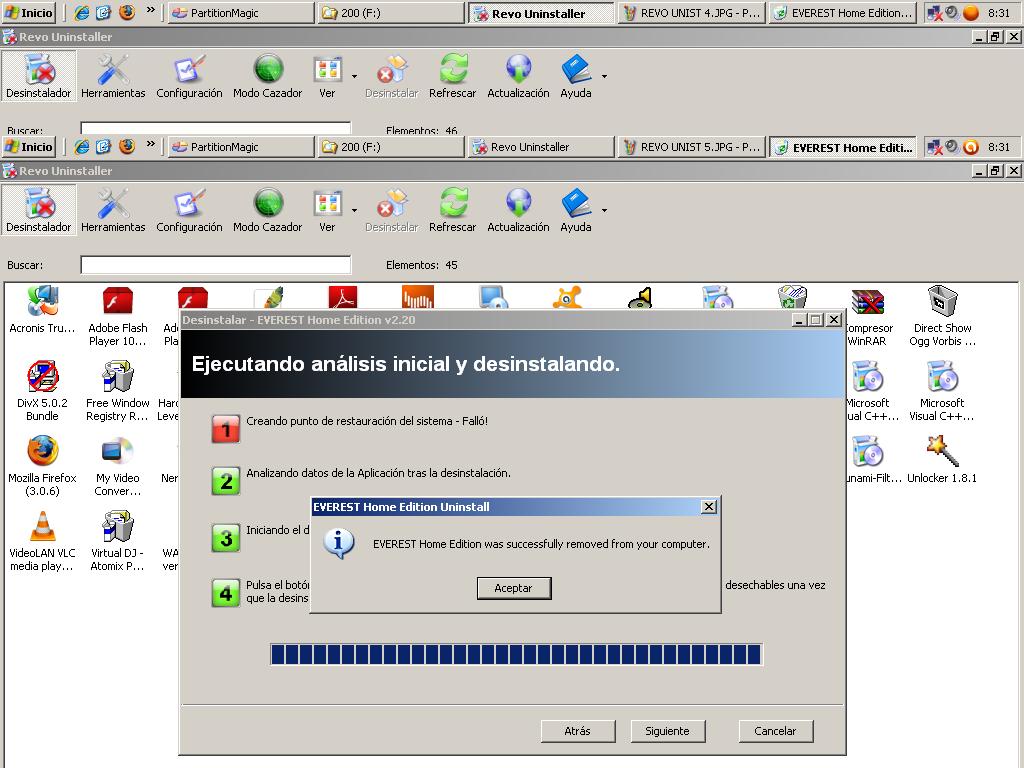Select VideoLAN VLC media player entry
Viewport: 1024px width, 768px height.
coord(42,541)
